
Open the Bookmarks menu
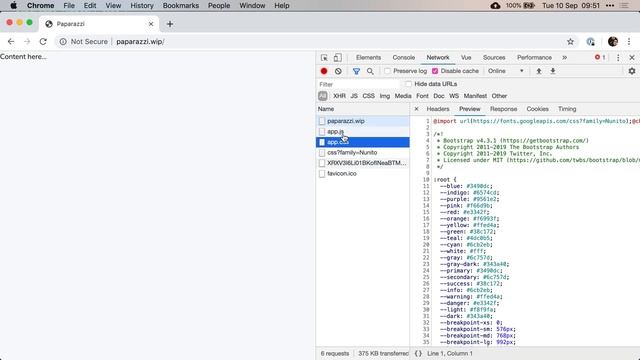181,6
